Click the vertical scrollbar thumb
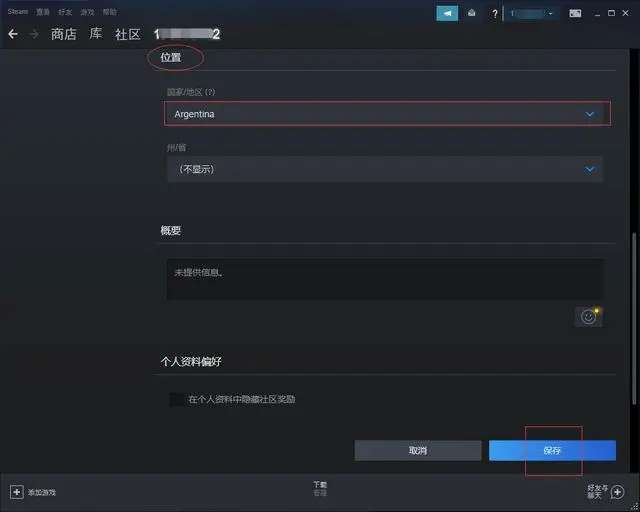 tap(634, 318)
